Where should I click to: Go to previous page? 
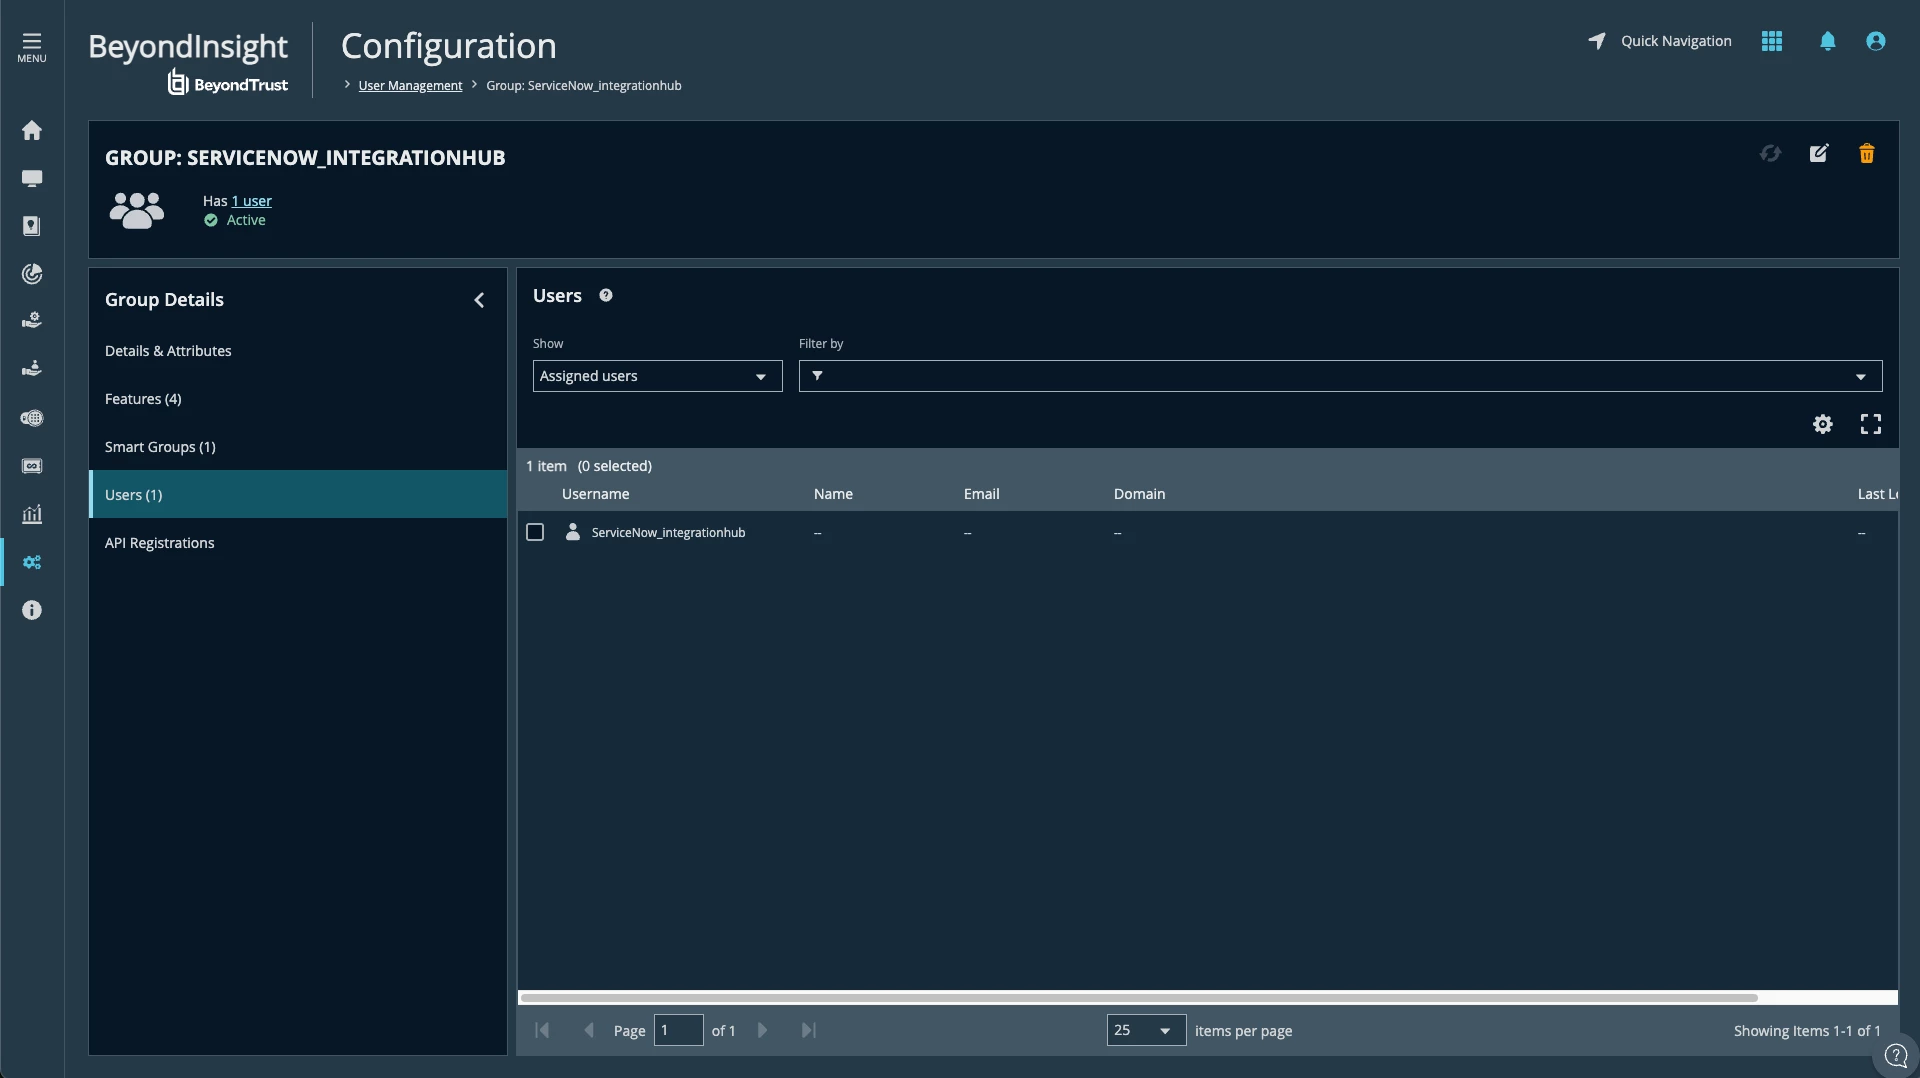point(589,1030)
